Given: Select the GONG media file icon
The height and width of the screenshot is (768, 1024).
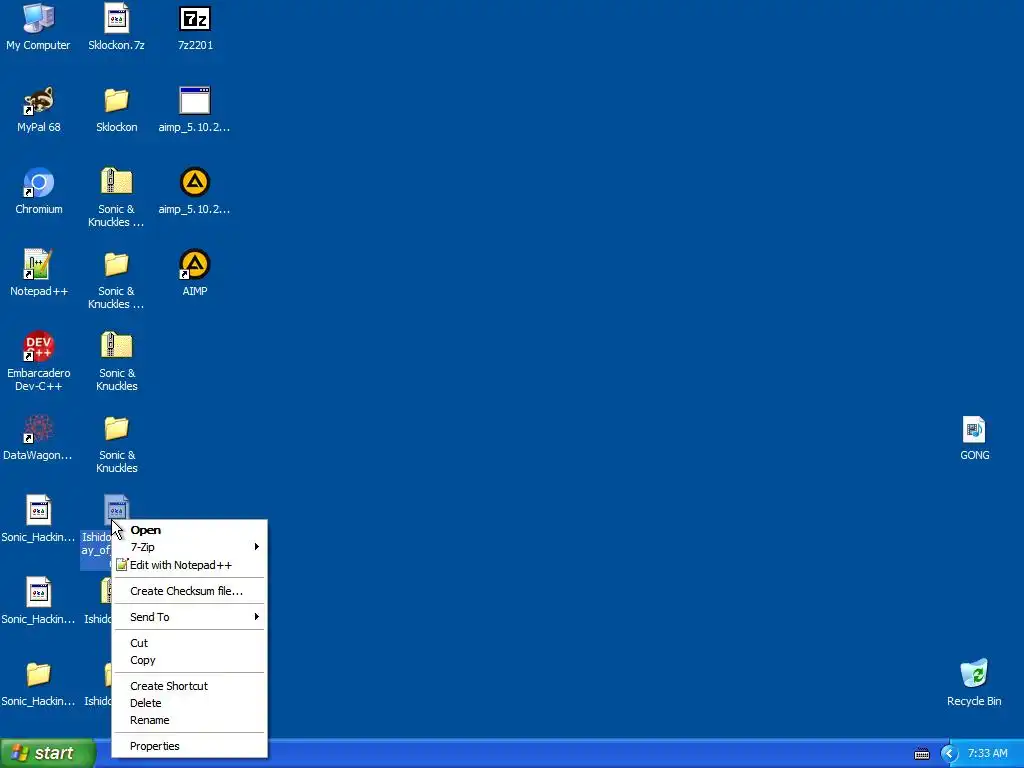Looking at the screenshot, I should pyautogui.click(x=974, y=438).
